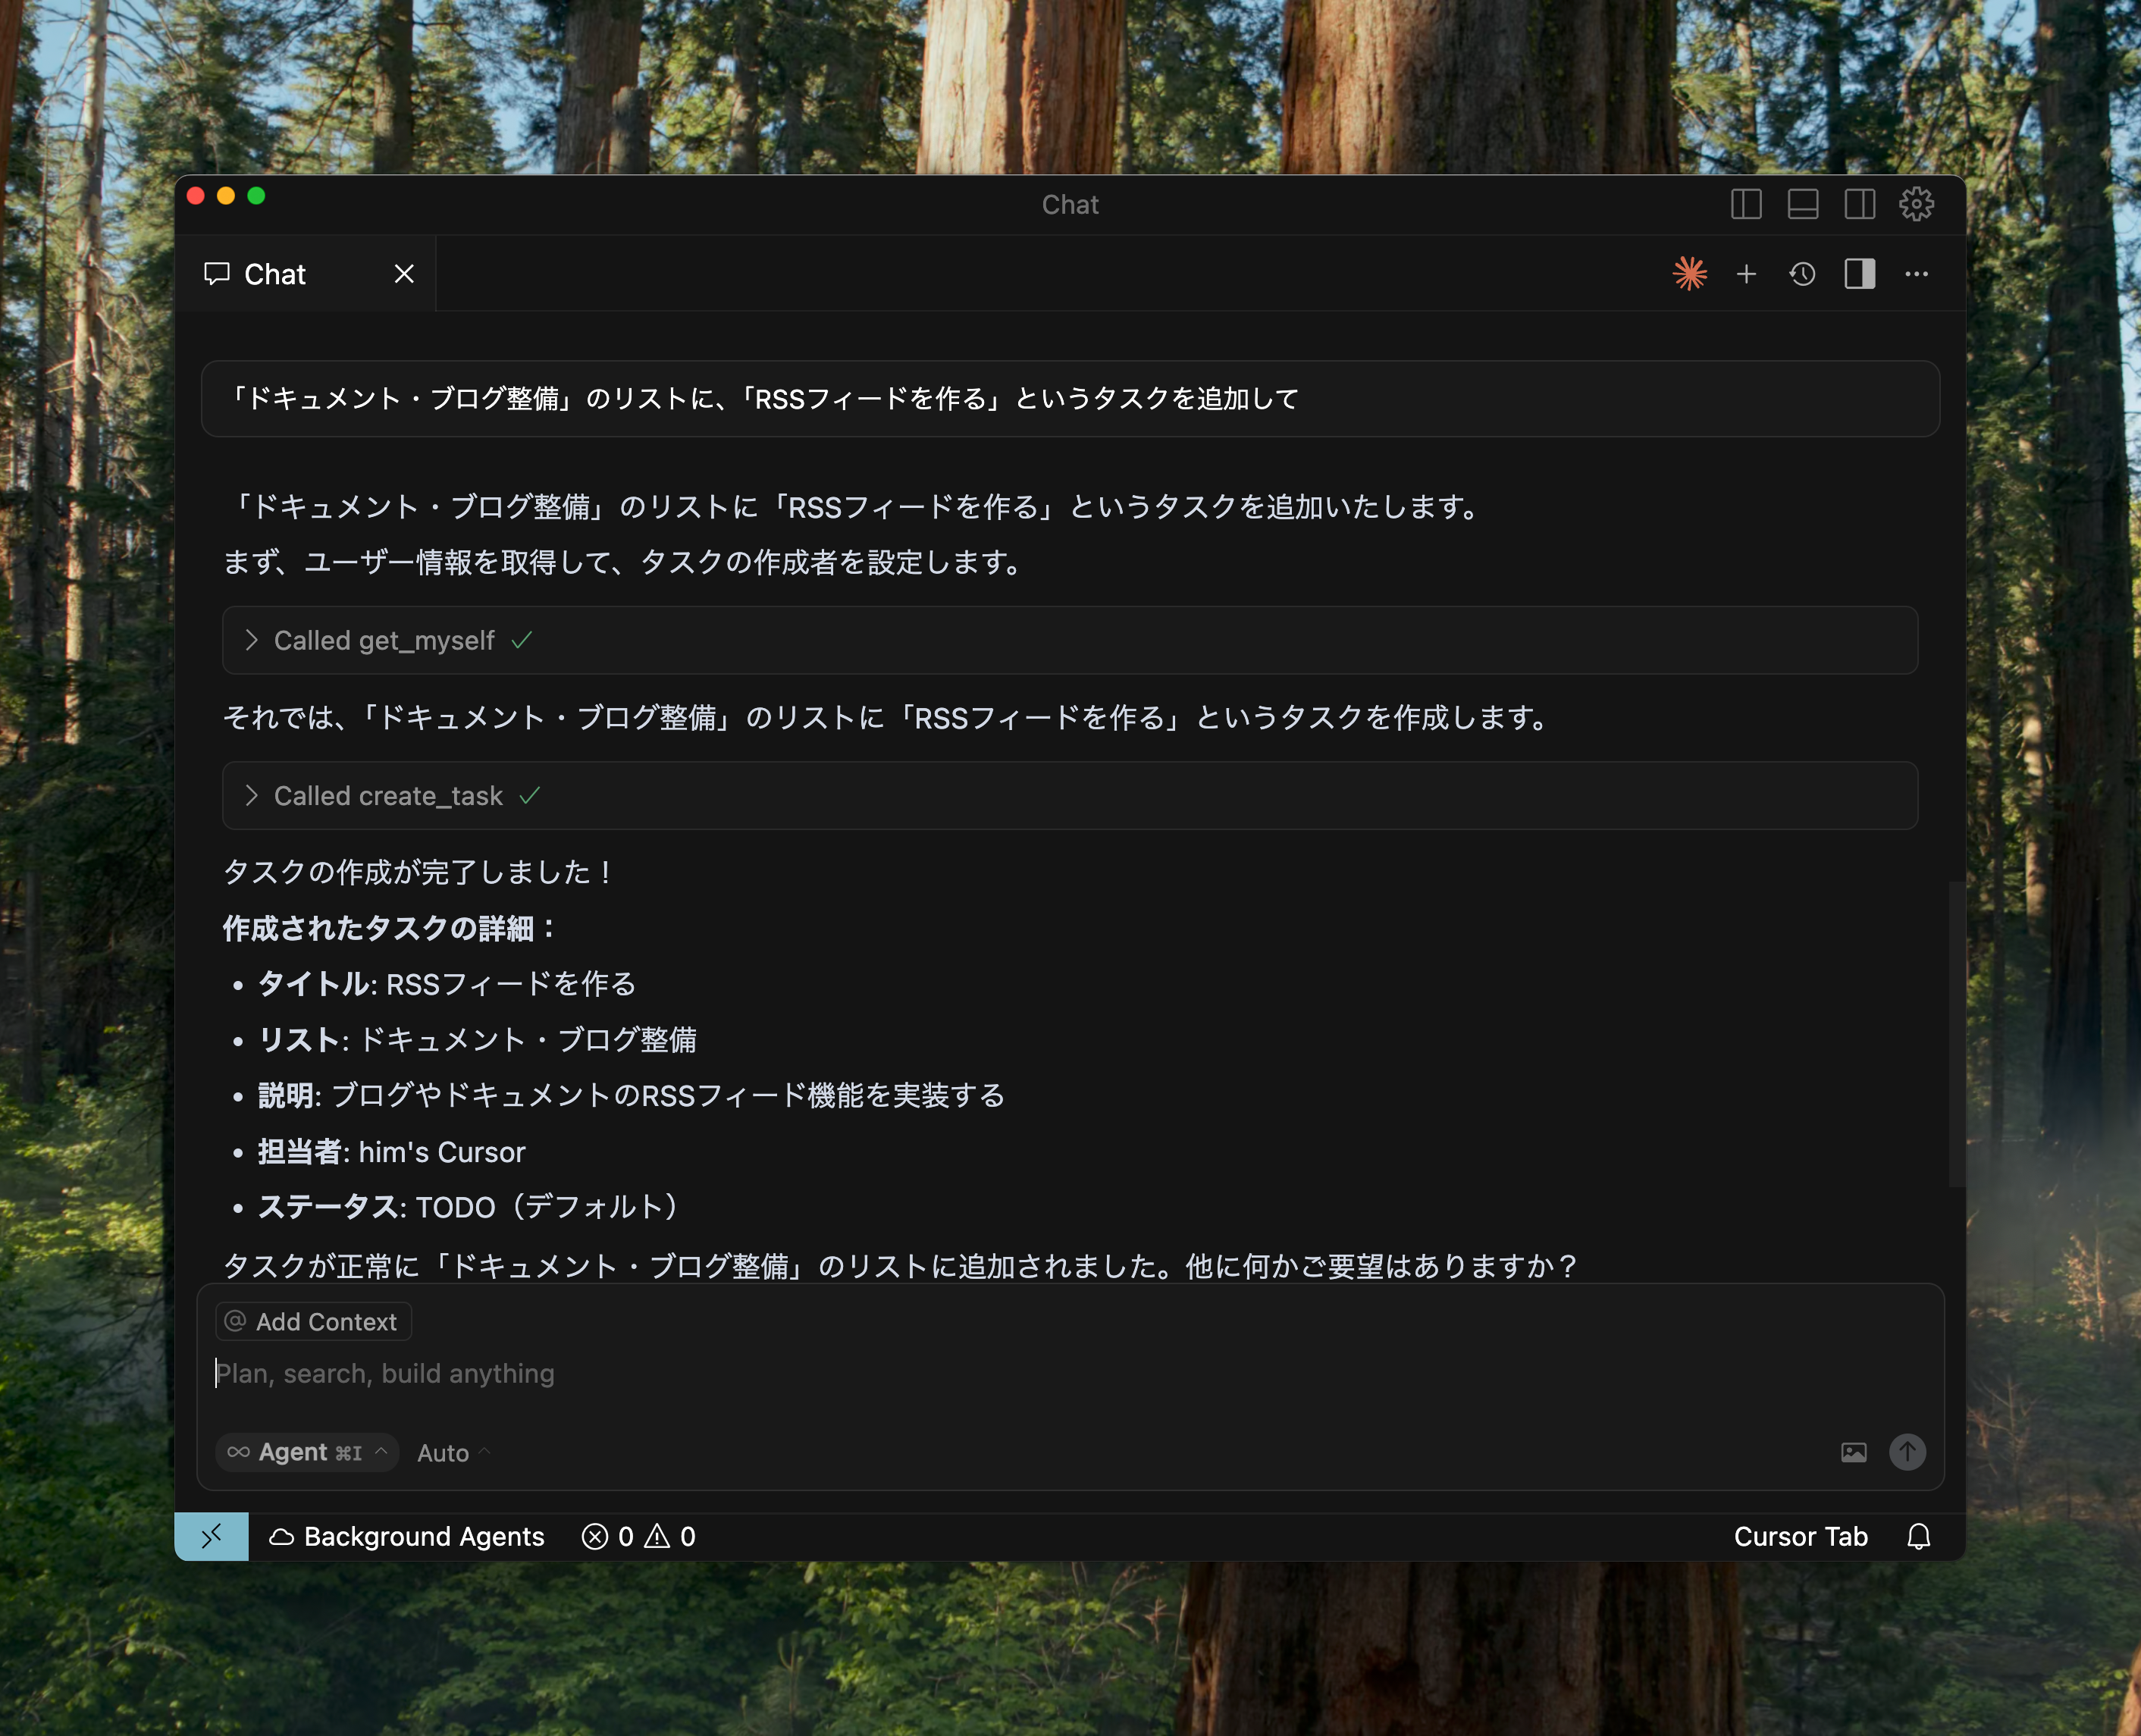Expand the Called create_task tool call
2141x1736 pixels.
[x=1070, y=796]
